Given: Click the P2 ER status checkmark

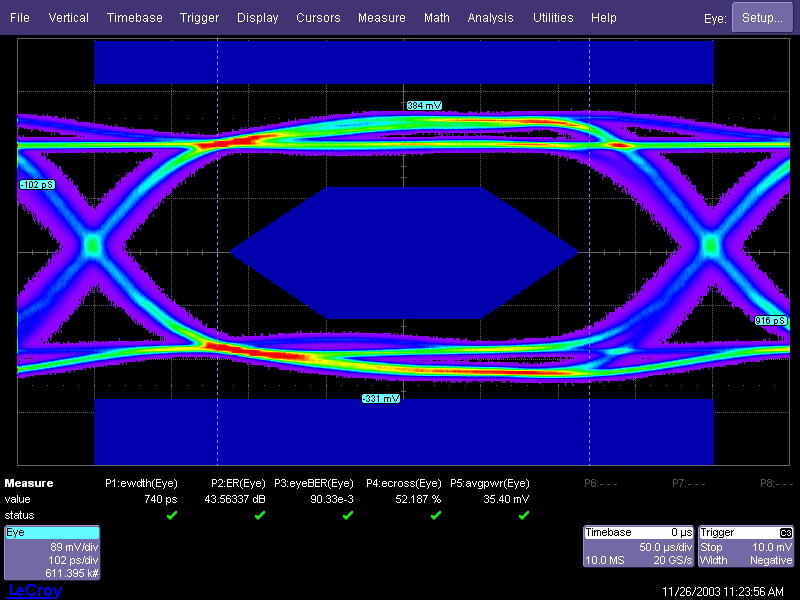Looking at the screenshot, I should (260, 515).
